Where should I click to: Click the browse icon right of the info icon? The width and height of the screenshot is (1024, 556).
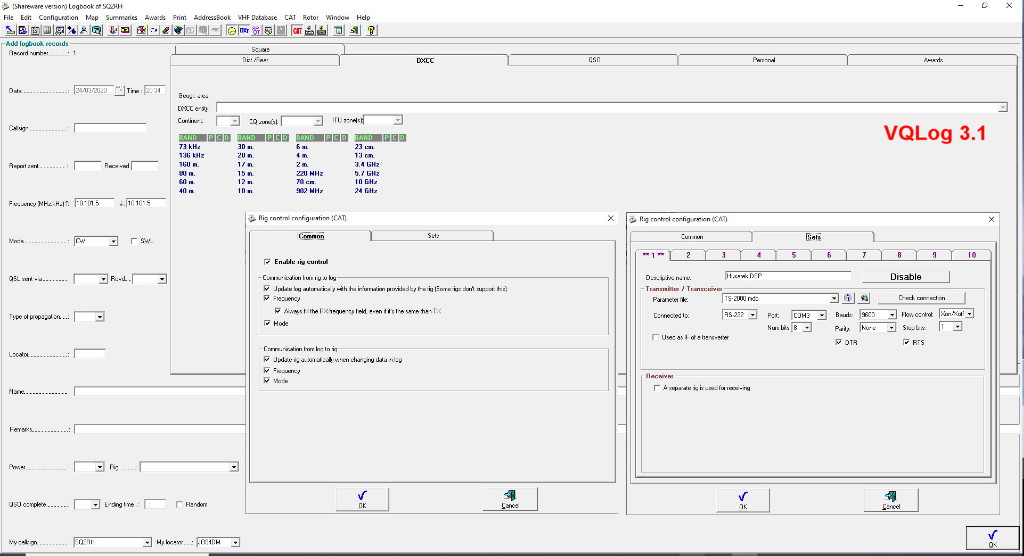[x=864, y=298]
